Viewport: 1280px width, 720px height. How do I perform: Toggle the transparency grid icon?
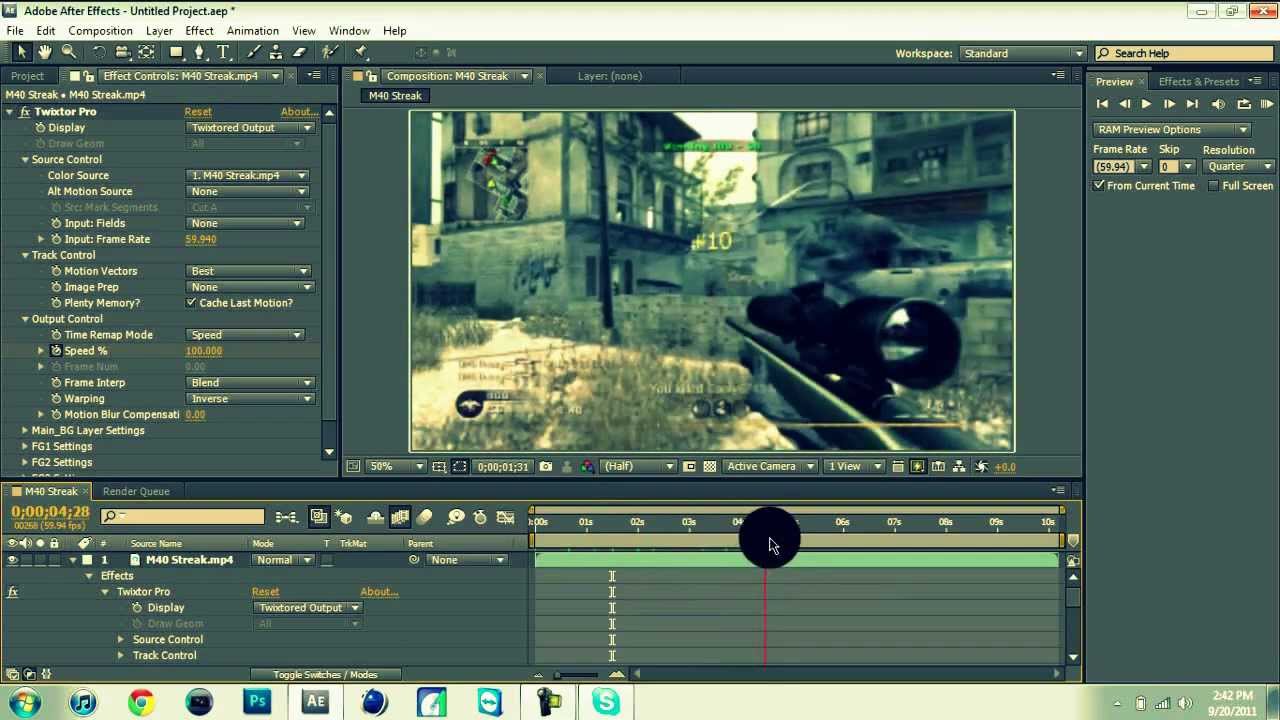(710, 466)
